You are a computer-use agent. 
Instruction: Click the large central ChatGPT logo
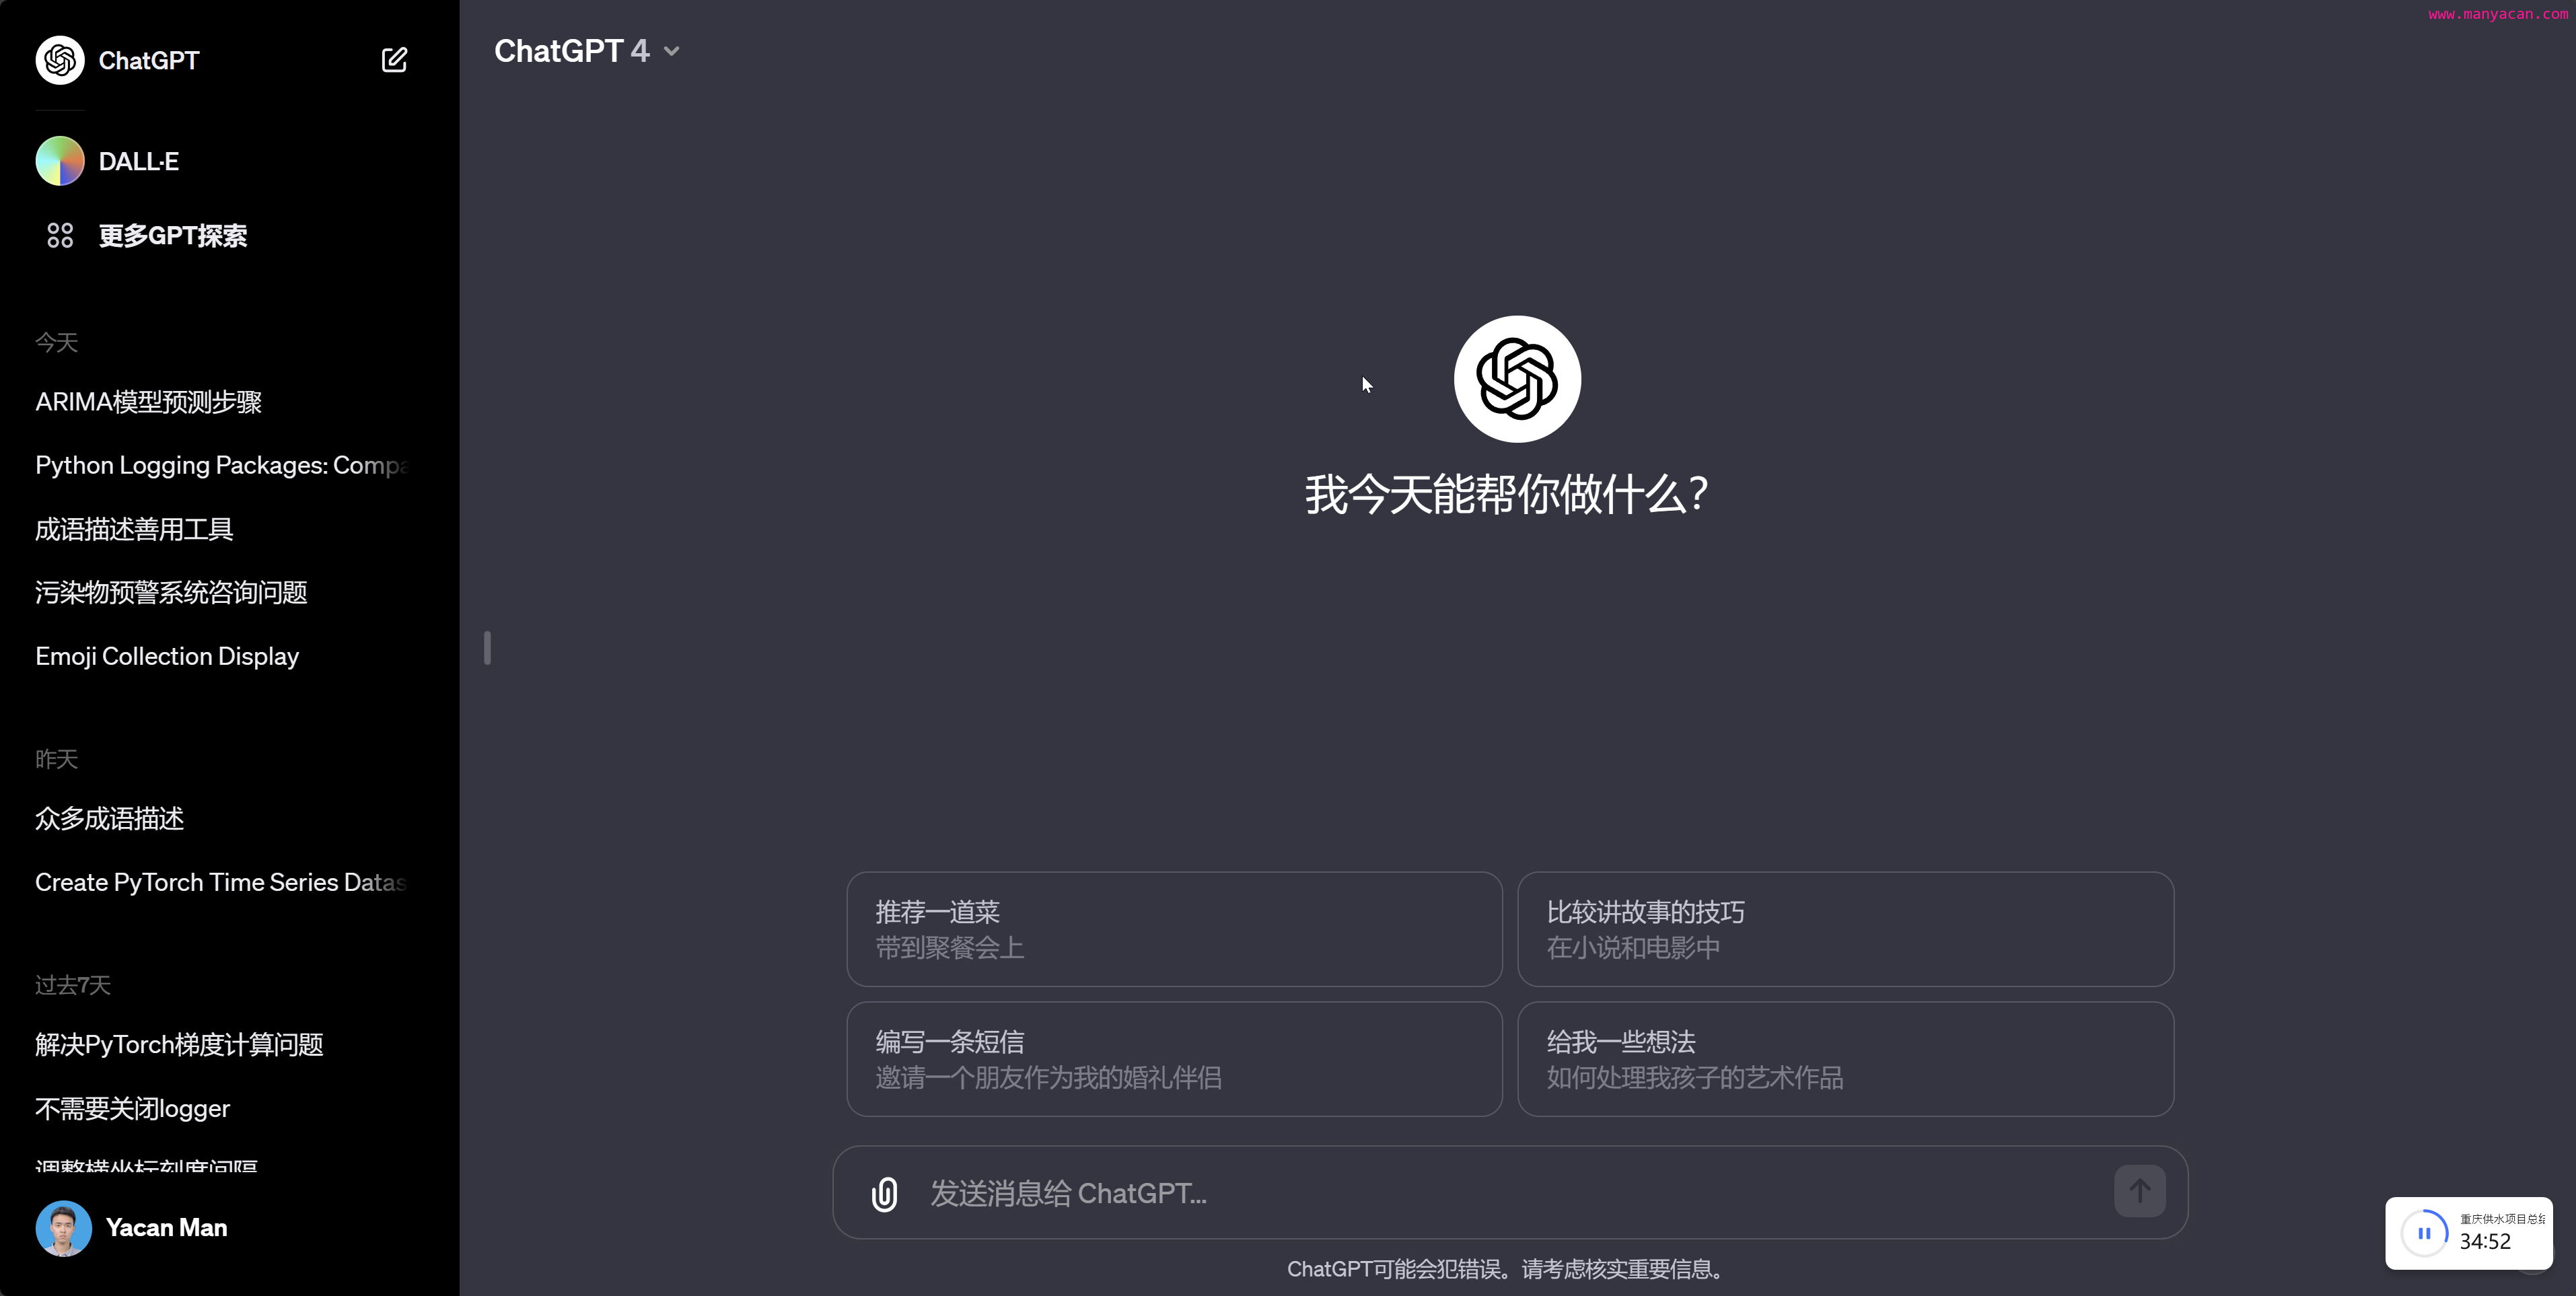click(x=1517, y=379)
